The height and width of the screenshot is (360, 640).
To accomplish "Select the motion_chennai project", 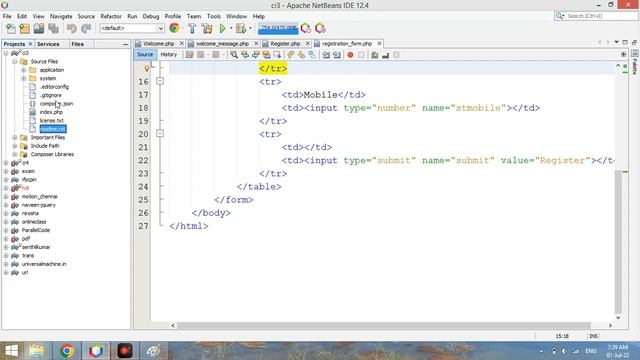I will point(39,197).
